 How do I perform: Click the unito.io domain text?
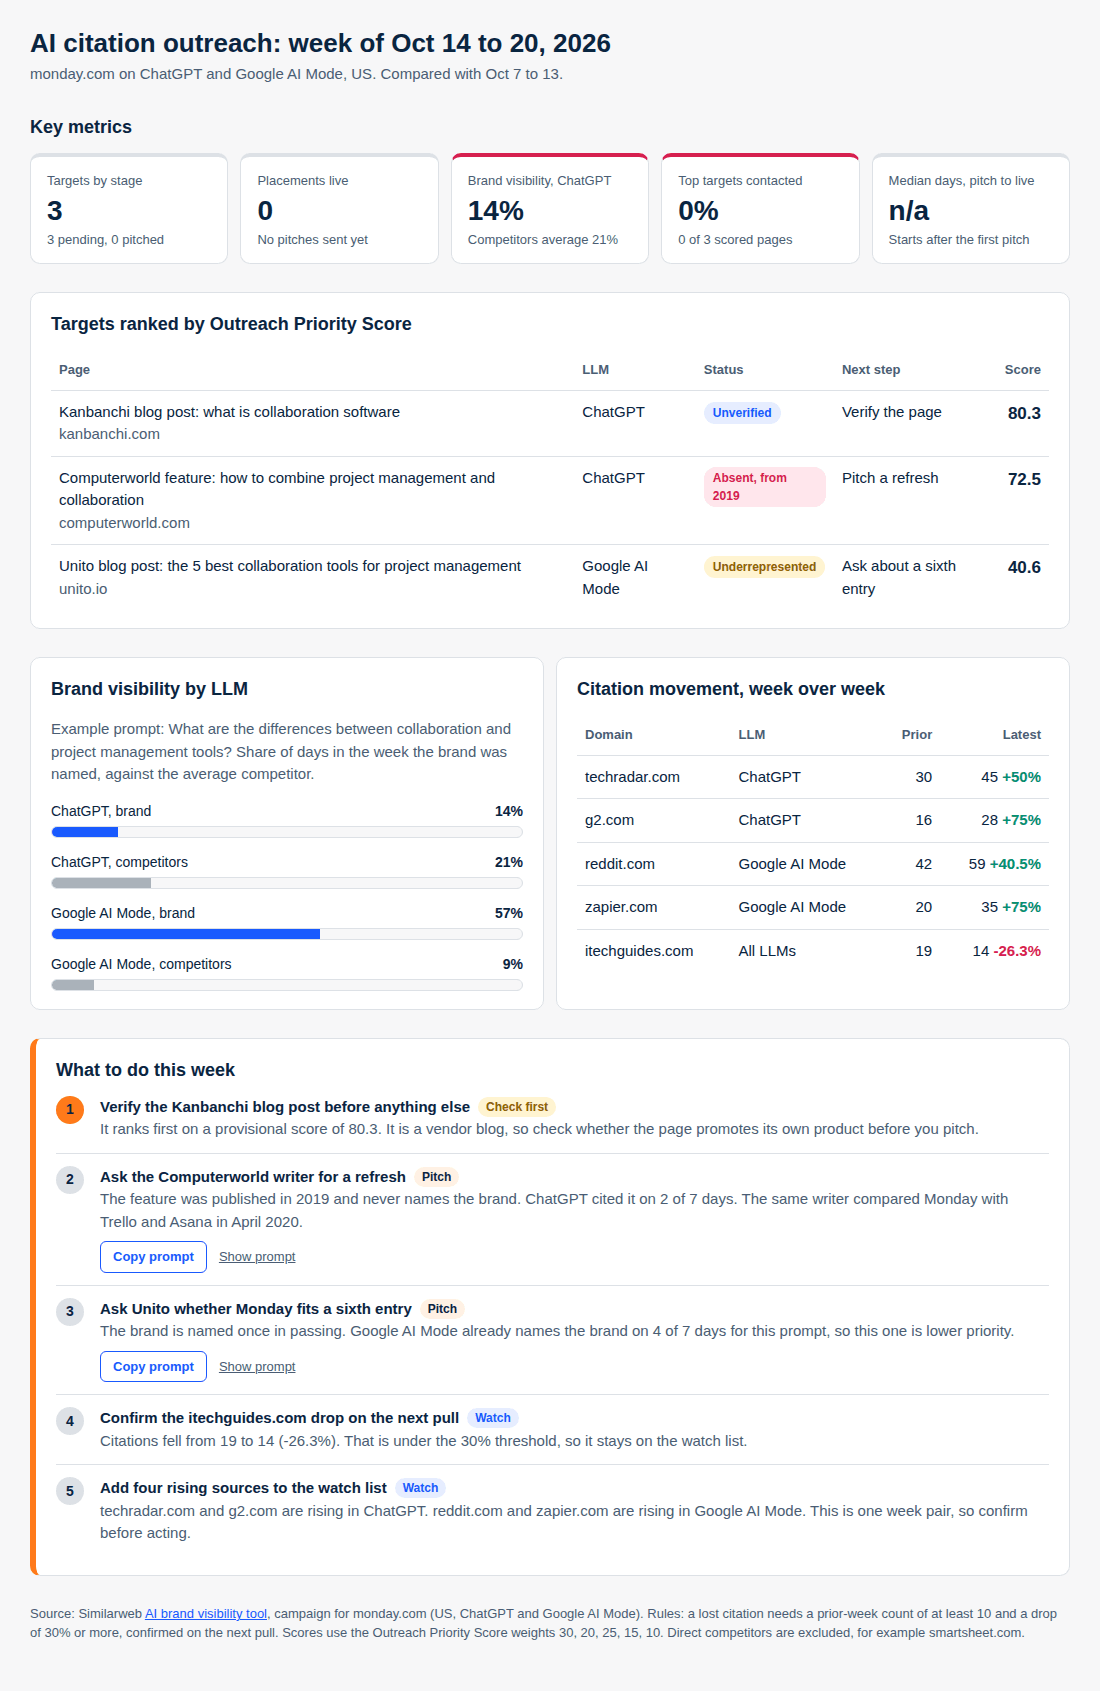click(x=83, y=589)
